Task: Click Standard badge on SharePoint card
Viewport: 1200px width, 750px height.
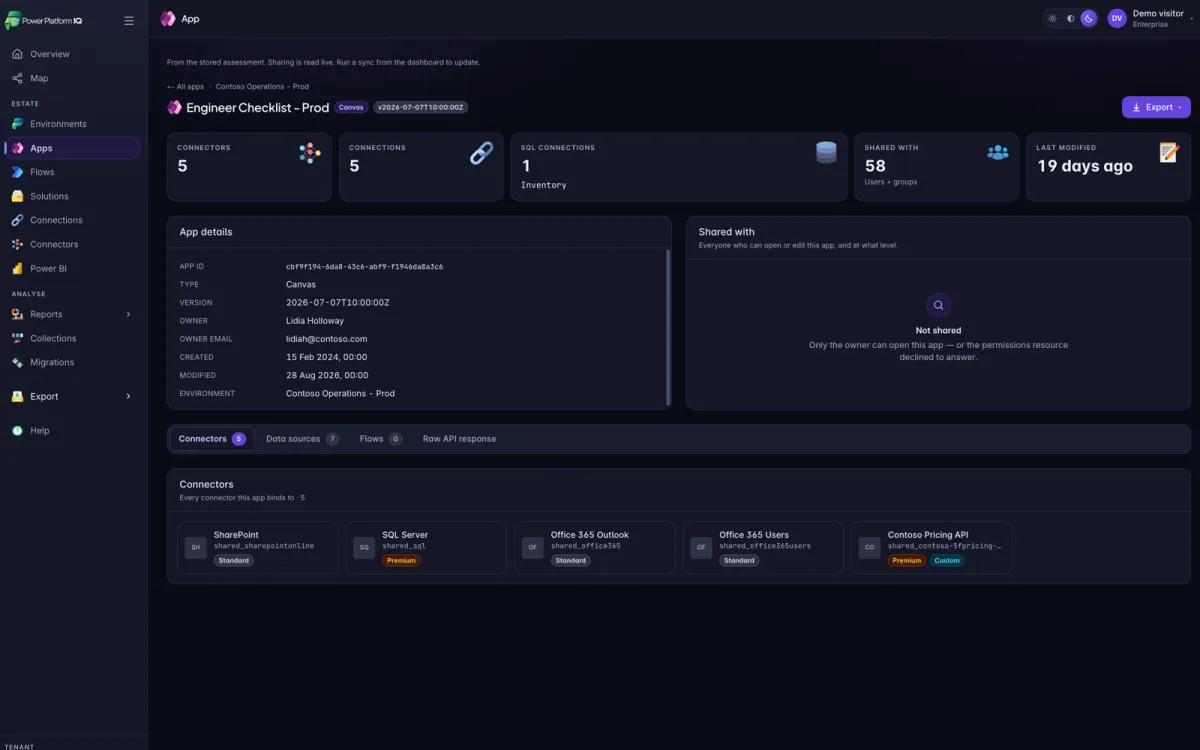Action: point(233,561)
